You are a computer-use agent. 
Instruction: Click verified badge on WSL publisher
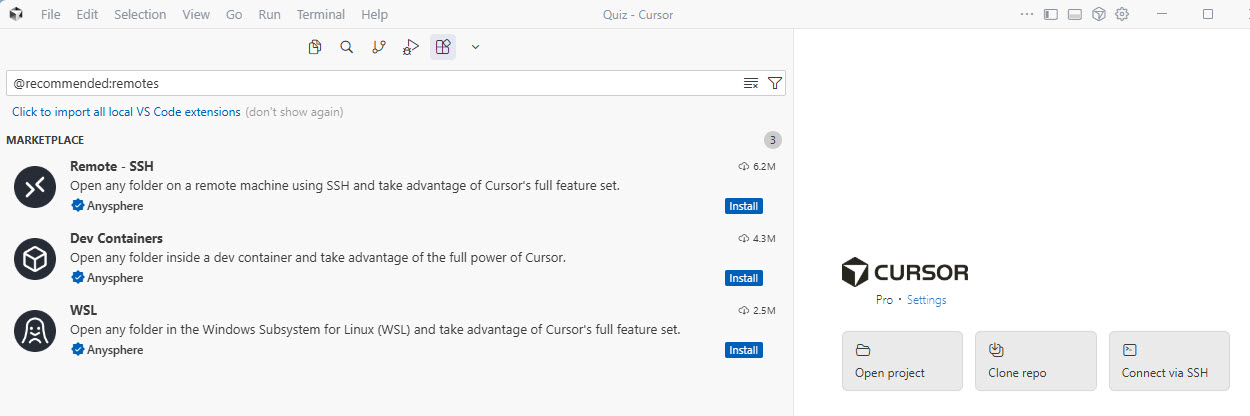[77, 350]
